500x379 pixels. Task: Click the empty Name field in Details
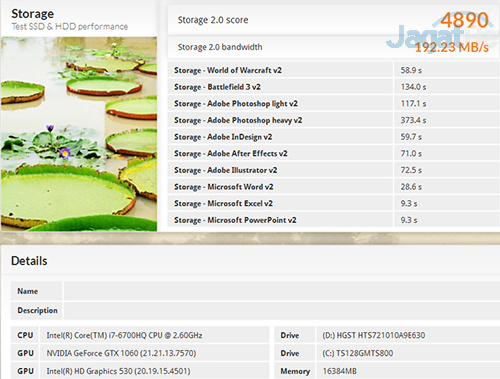click(x=282, y=291)
